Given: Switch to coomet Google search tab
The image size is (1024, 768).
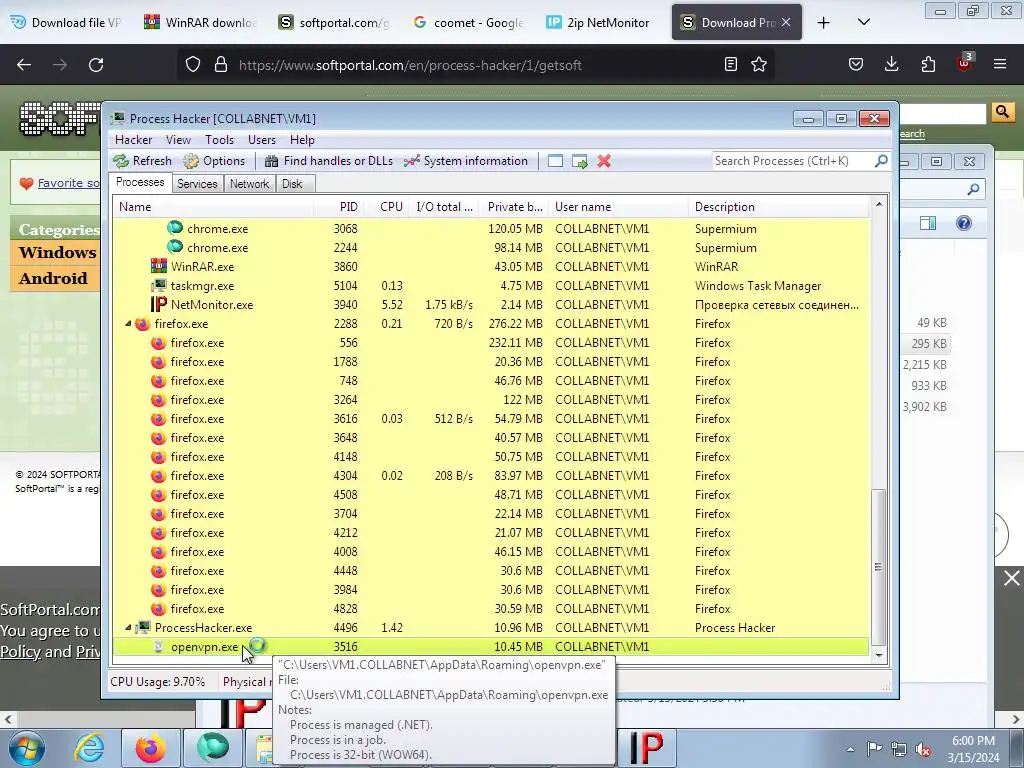Looking at the screenshot, I should pos(469,22).
